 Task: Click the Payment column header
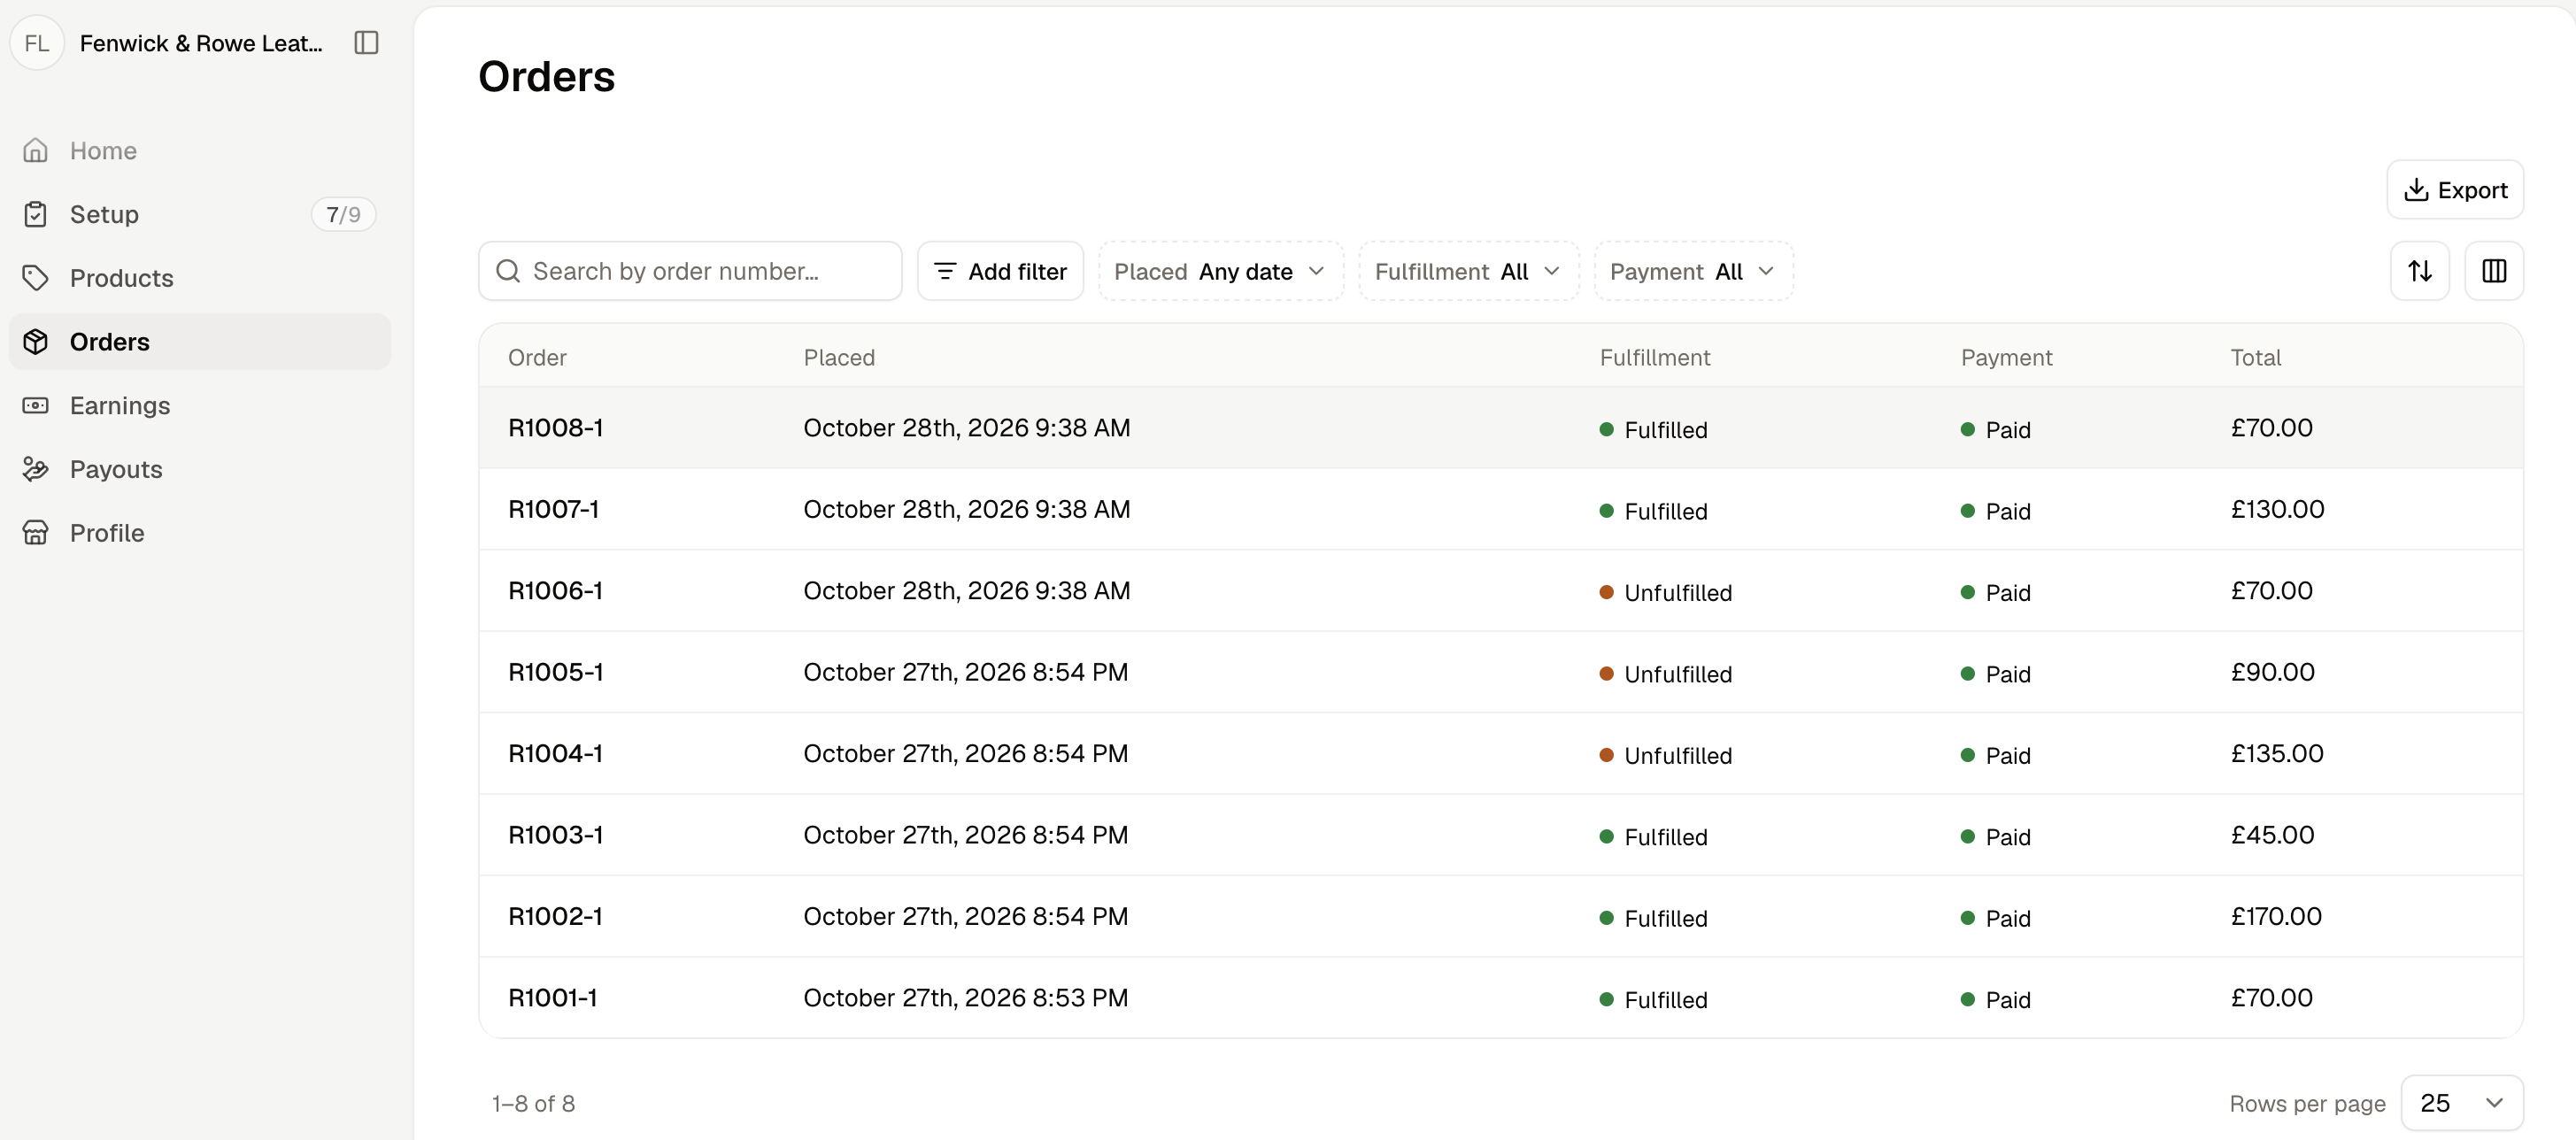(x=2006, y=357)
